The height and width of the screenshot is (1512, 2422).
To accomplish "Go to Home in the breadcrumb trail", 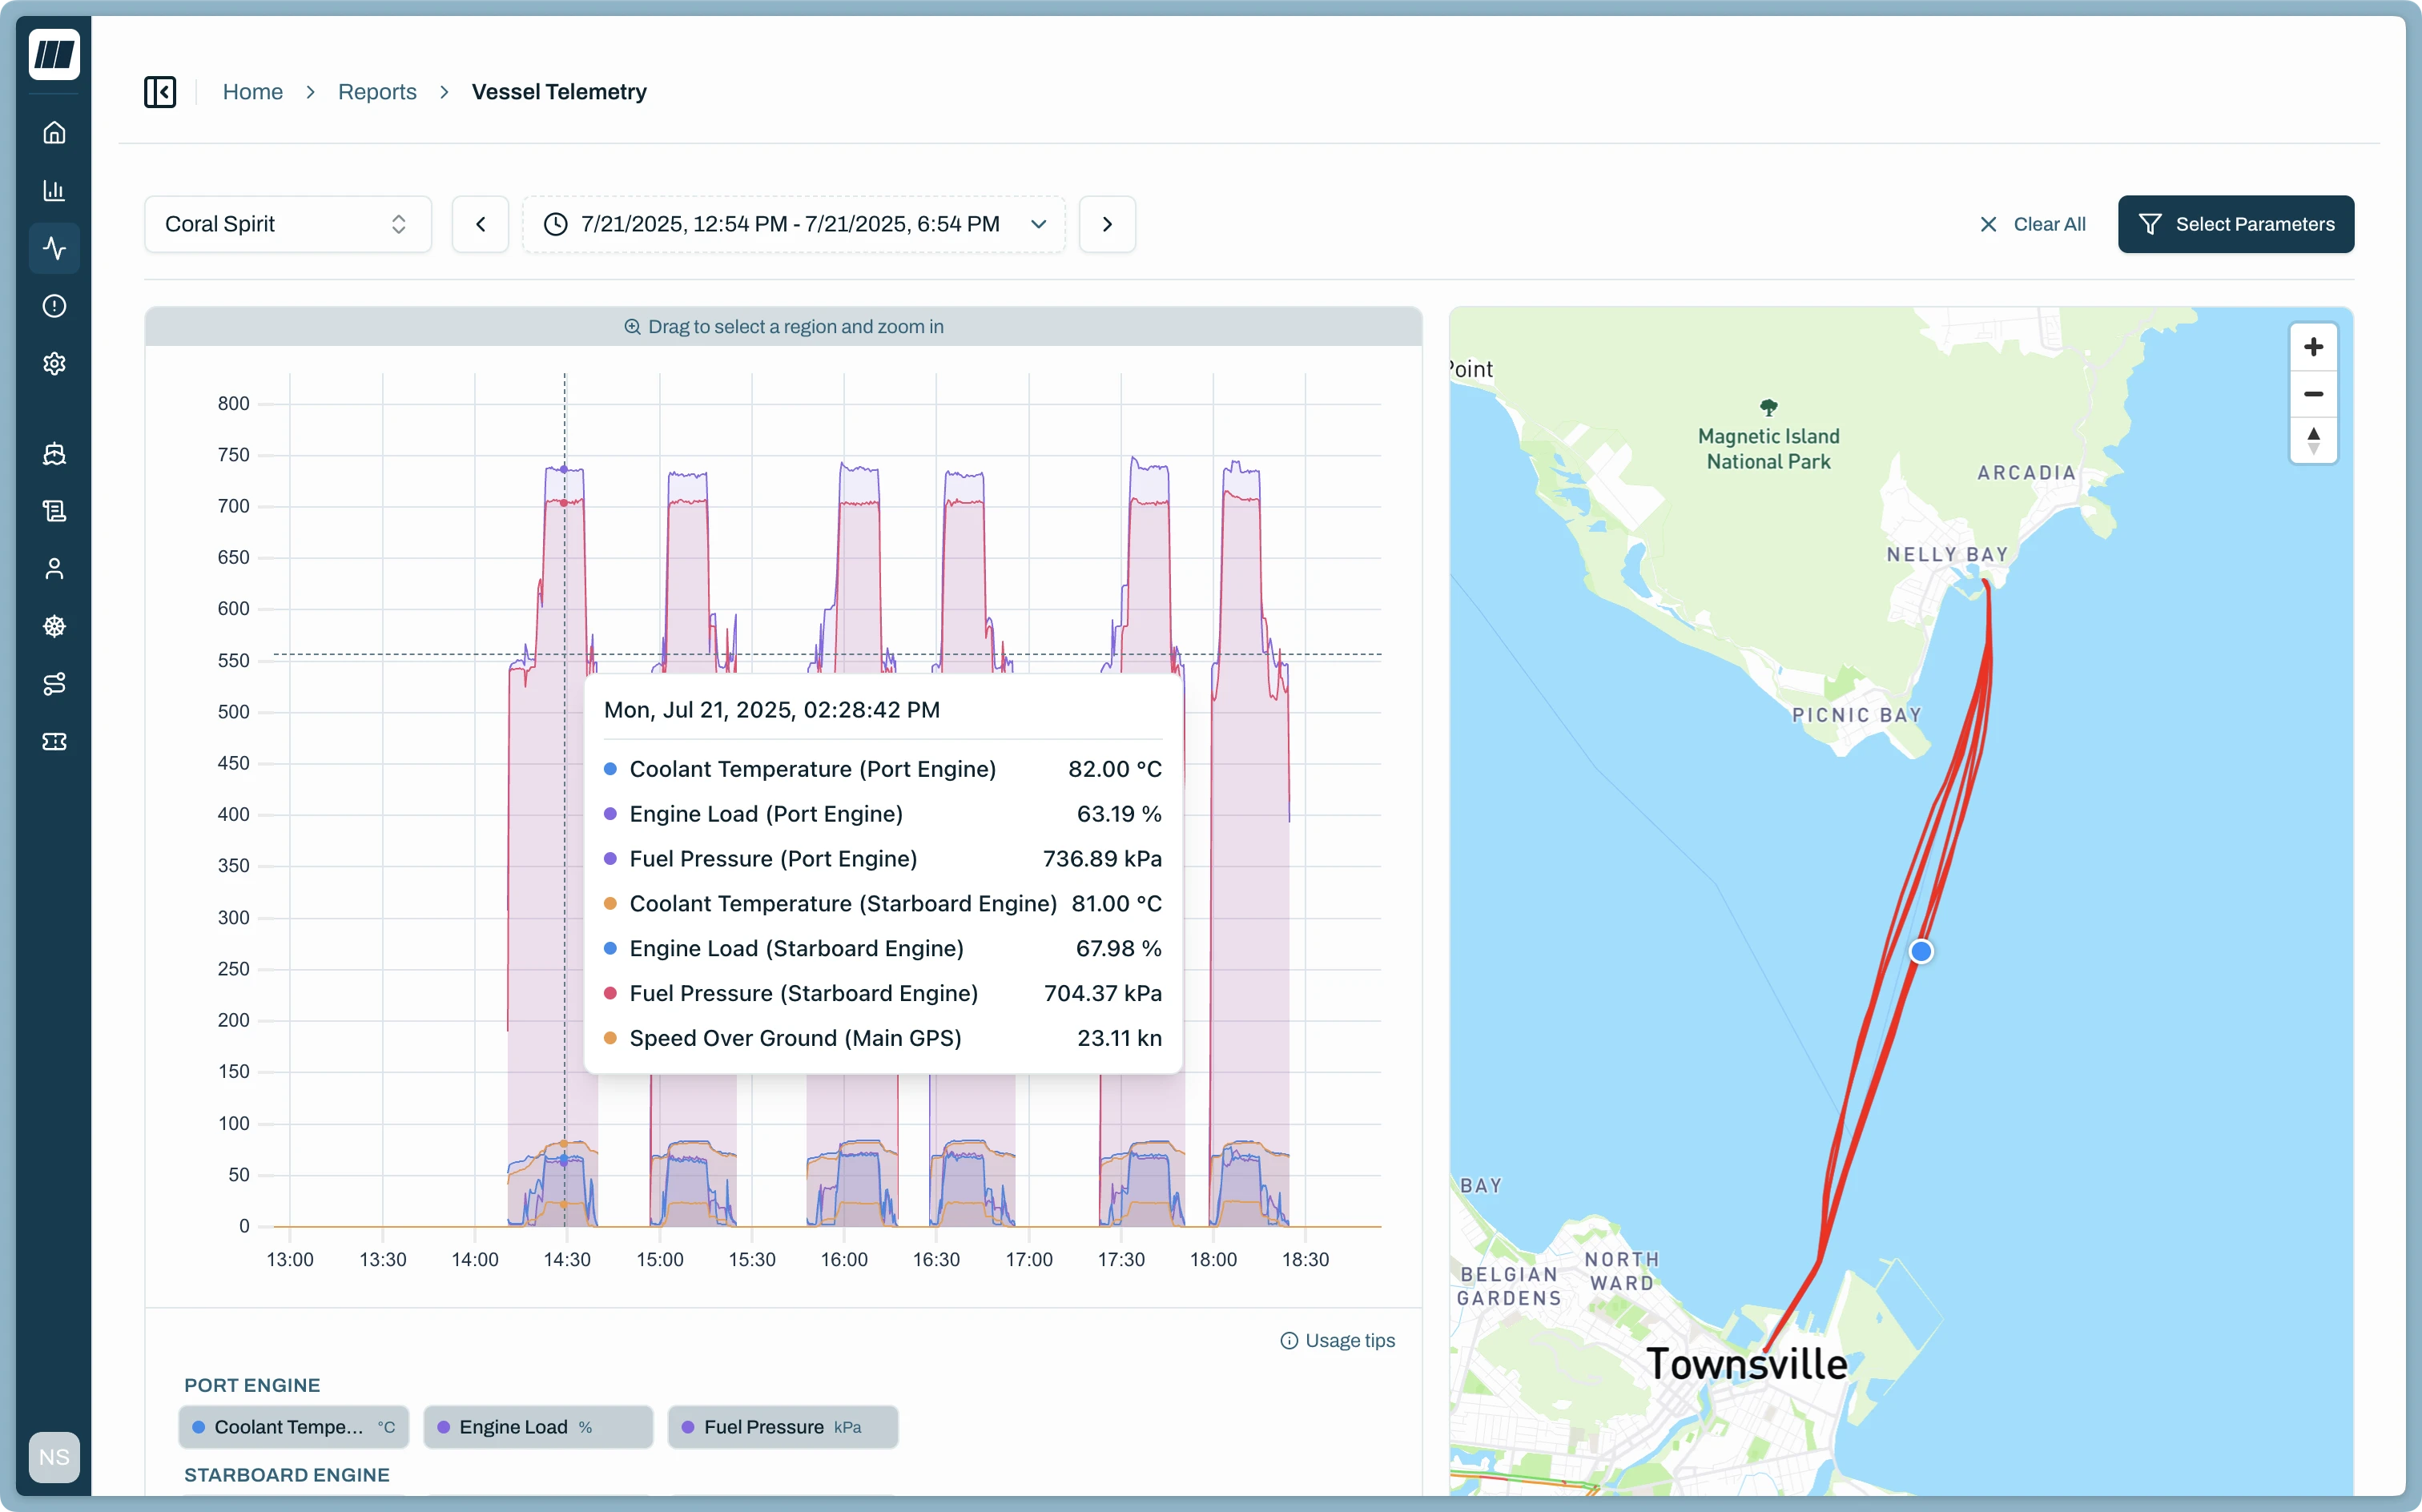I will (x=253, y=91).
